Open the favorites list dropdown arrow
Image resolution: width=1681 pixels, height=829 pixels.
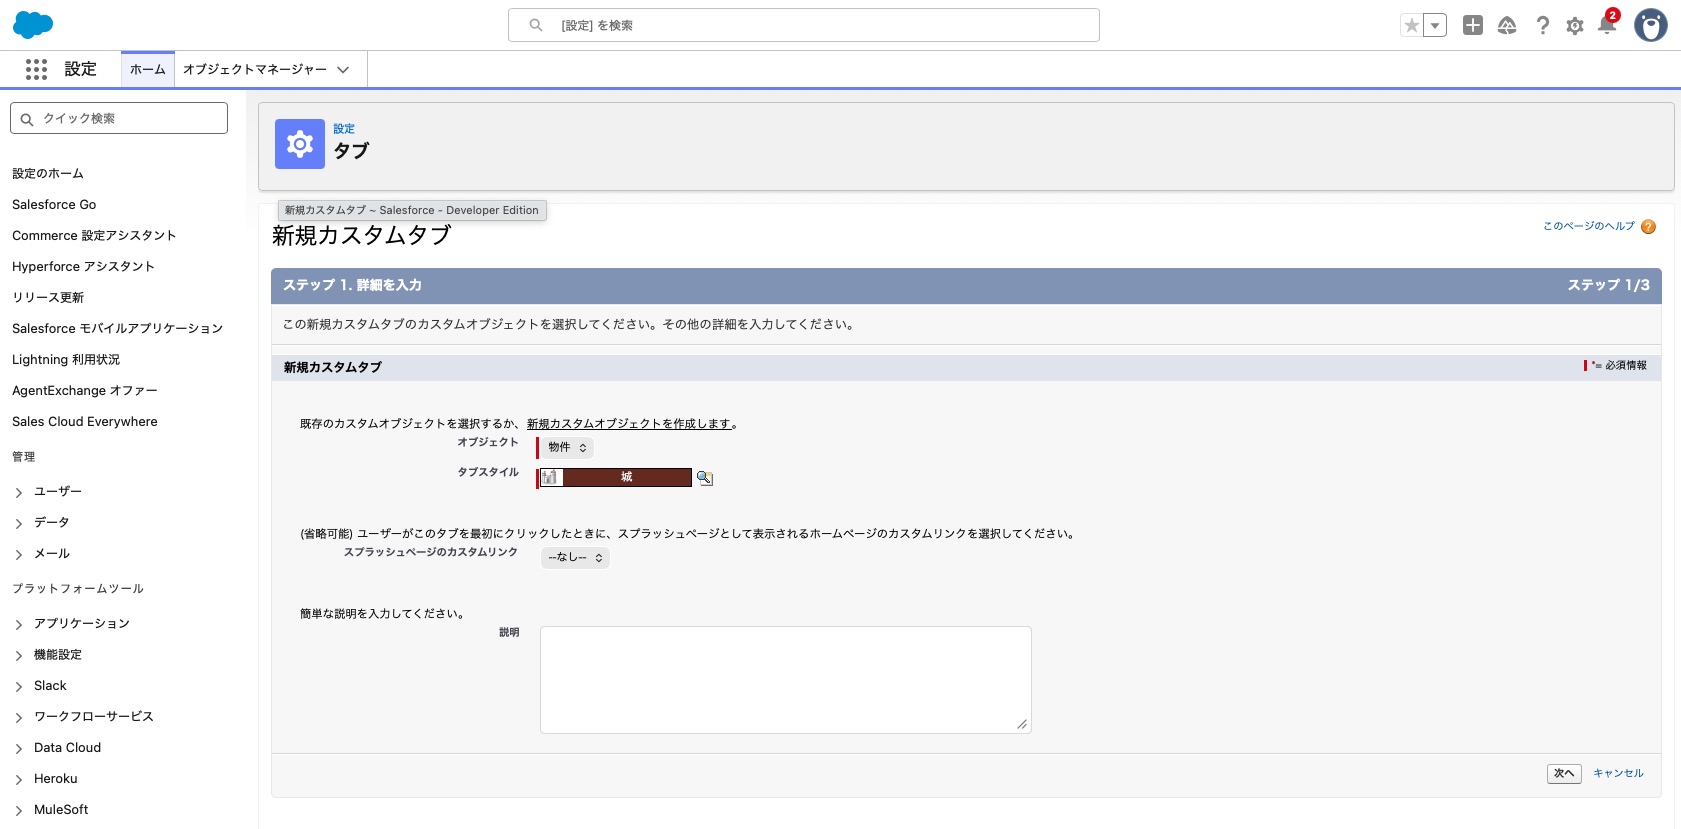pyautogui.click(x=1435, y=26)
